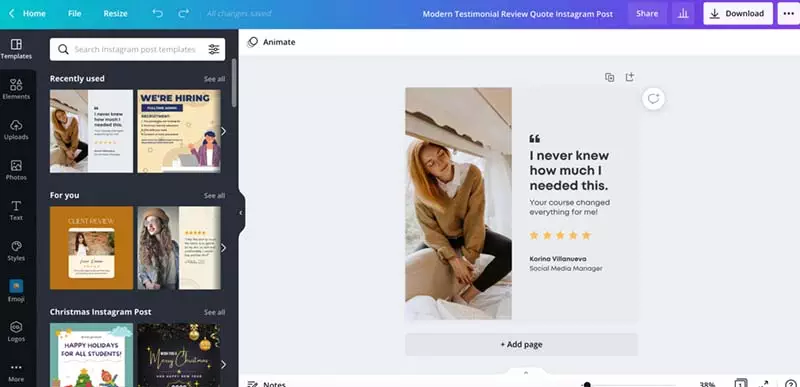Advance Recently used templates with arrow

(x=223, y=132)
